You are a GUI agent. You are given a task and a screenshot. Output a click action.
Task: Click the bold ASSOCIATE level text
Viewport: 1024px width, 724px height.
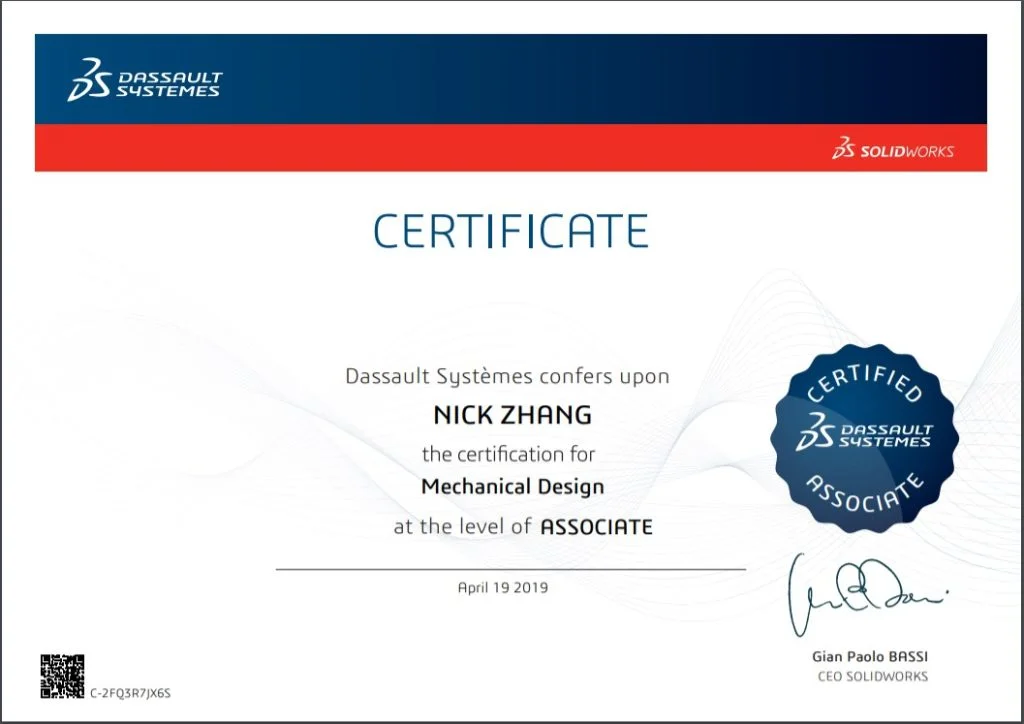pyautogui.click(x=596, y=527)
